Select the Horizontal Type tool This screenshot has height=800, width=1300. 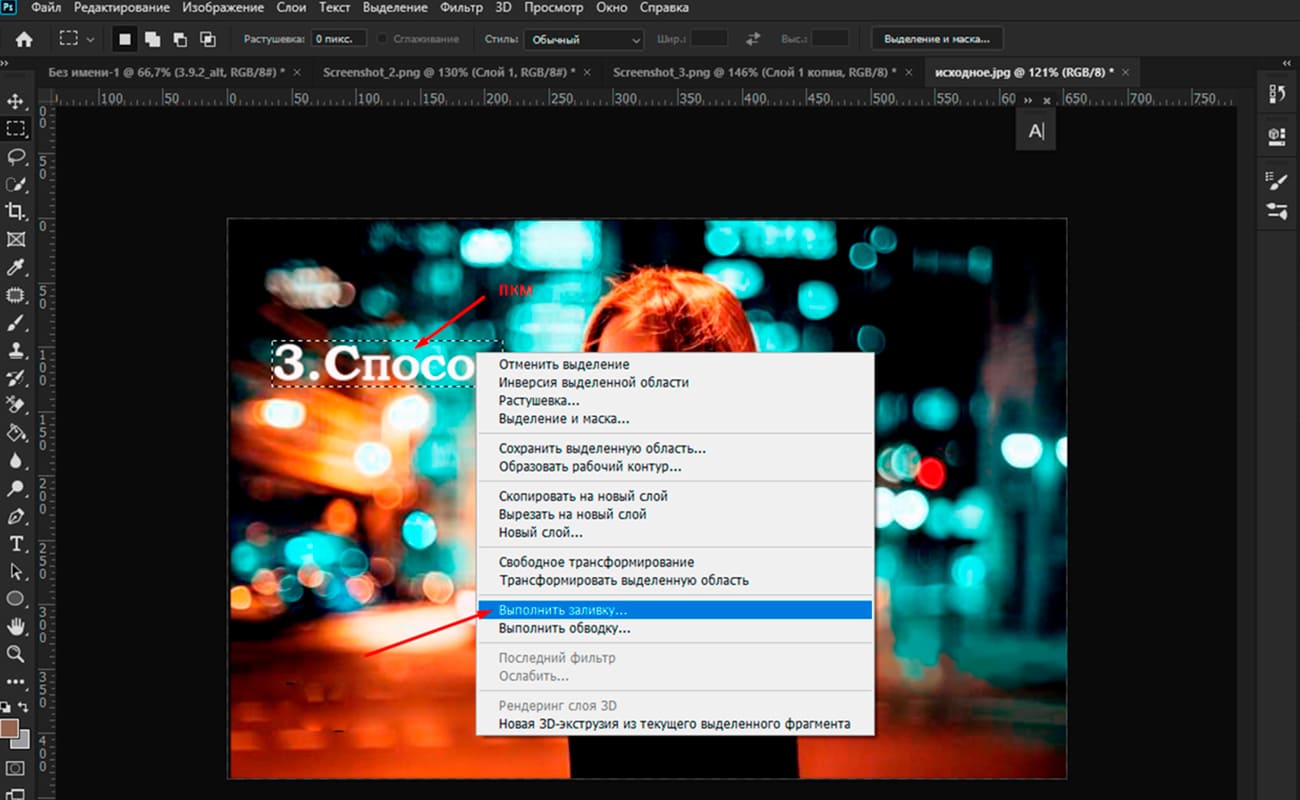pyautogui.click(x=16, y=544)
